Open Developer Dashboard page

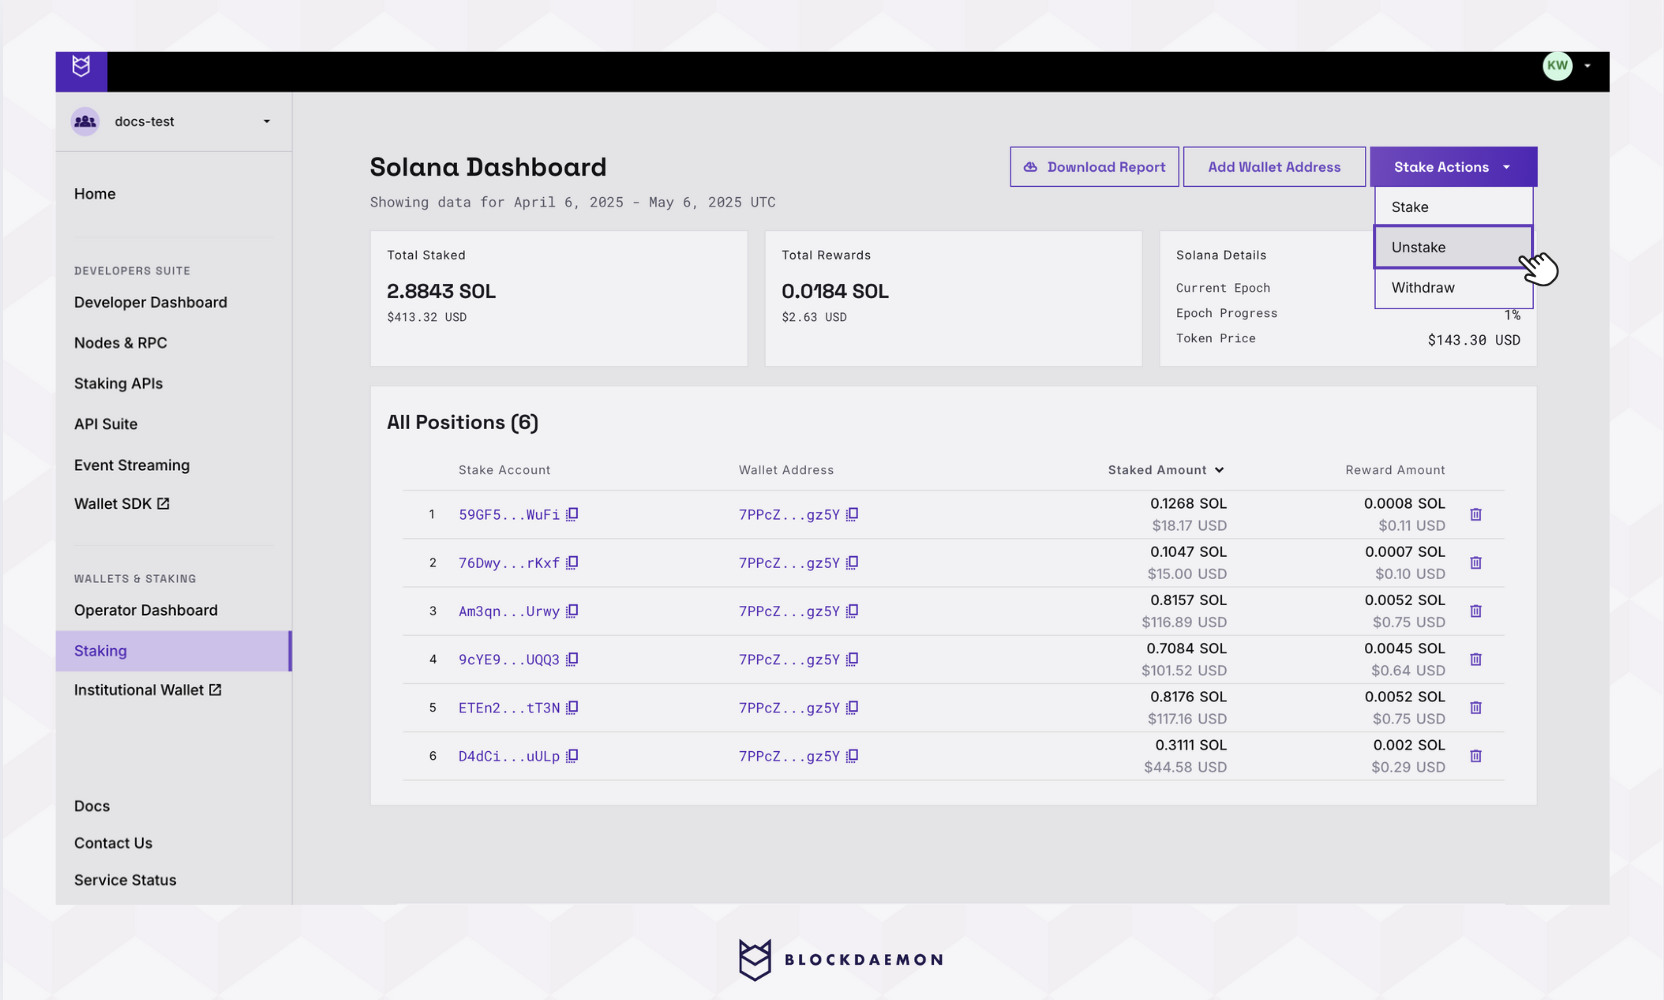click(150, 302)
